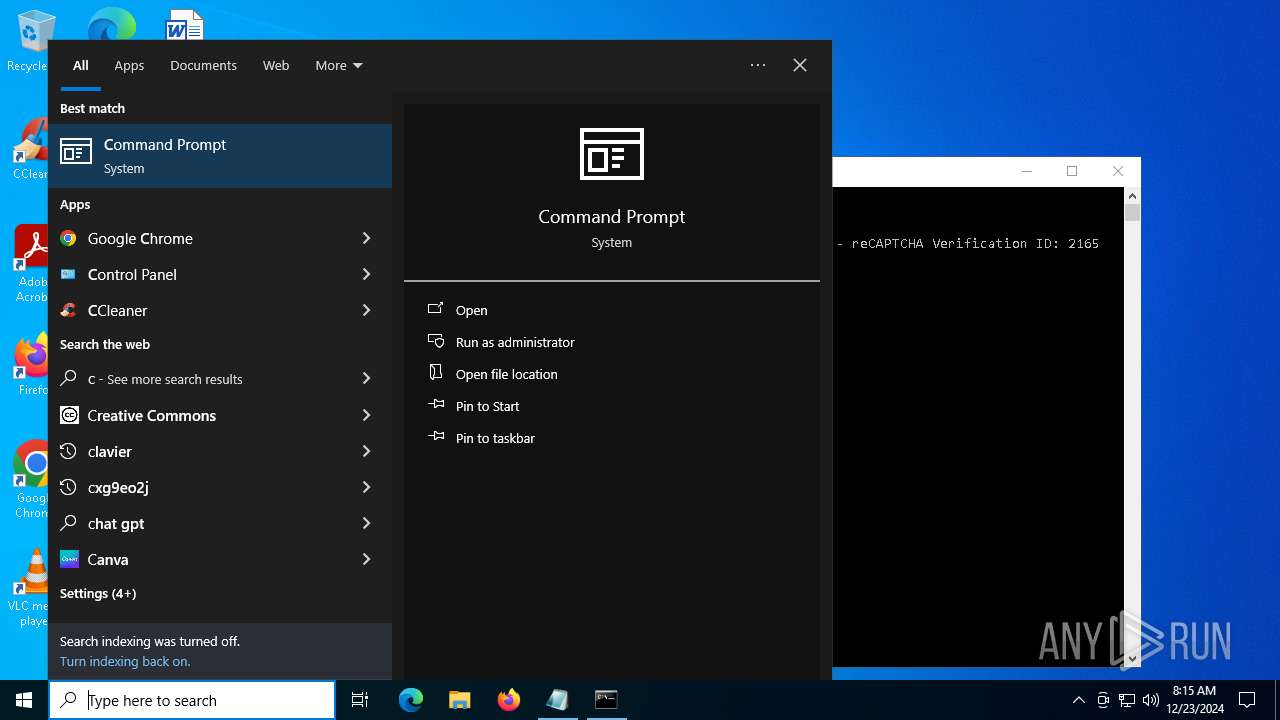Launch Microsoft Edge from the taskbar
Viewport: 1280px width, 720px height.
[411, 700]
